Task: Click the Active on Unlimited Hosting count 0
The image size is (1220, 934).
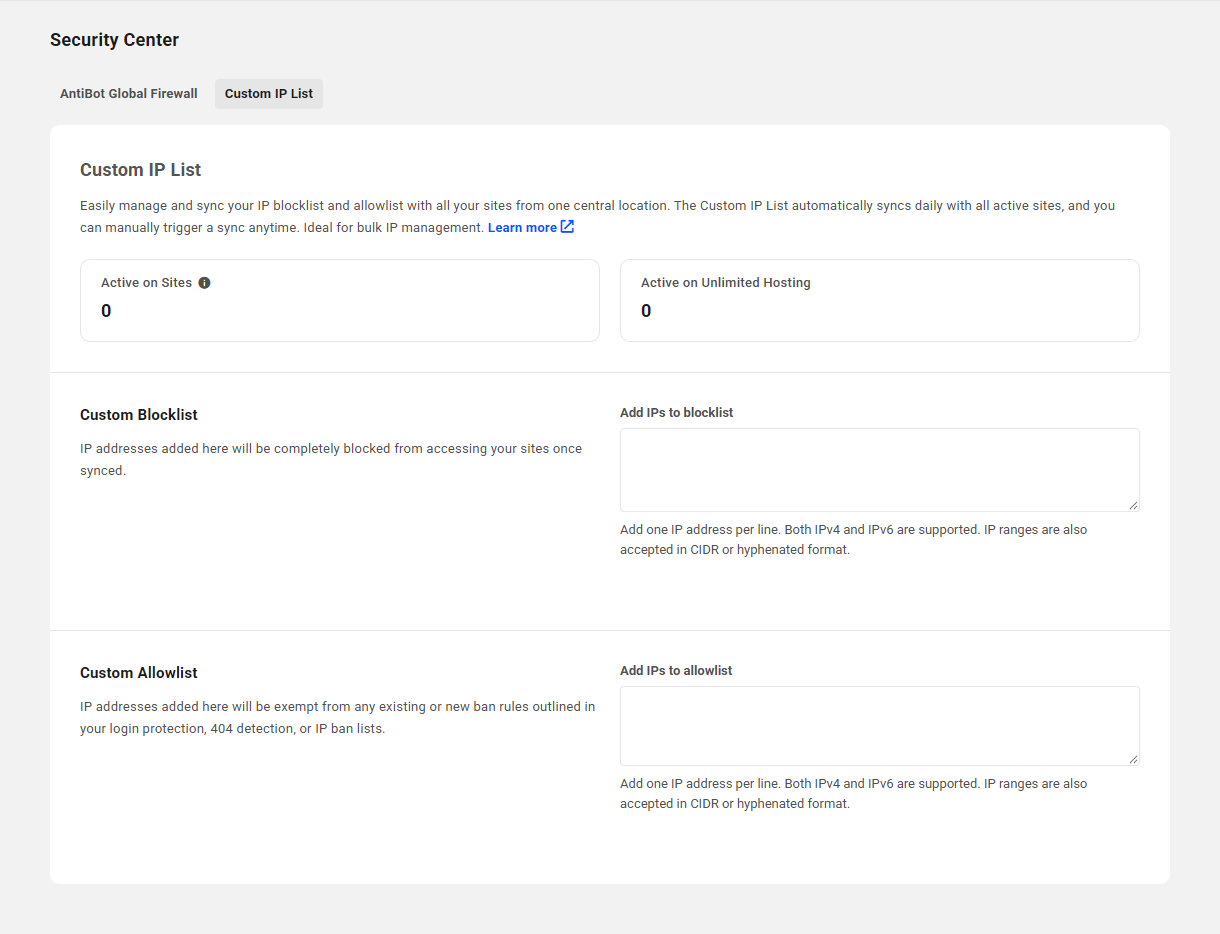Action: 646,311
